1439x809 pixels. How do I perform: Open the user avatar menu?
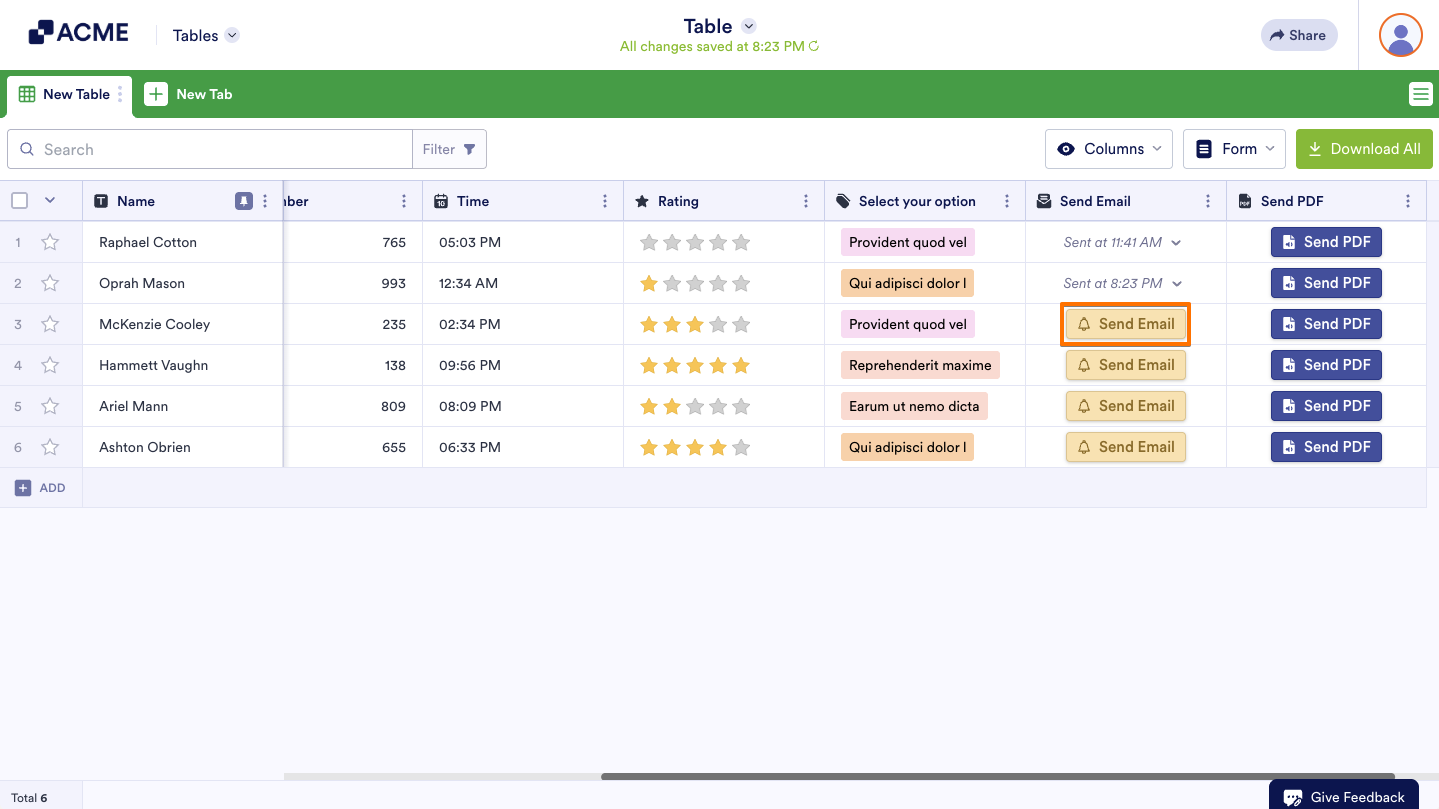1400,35
